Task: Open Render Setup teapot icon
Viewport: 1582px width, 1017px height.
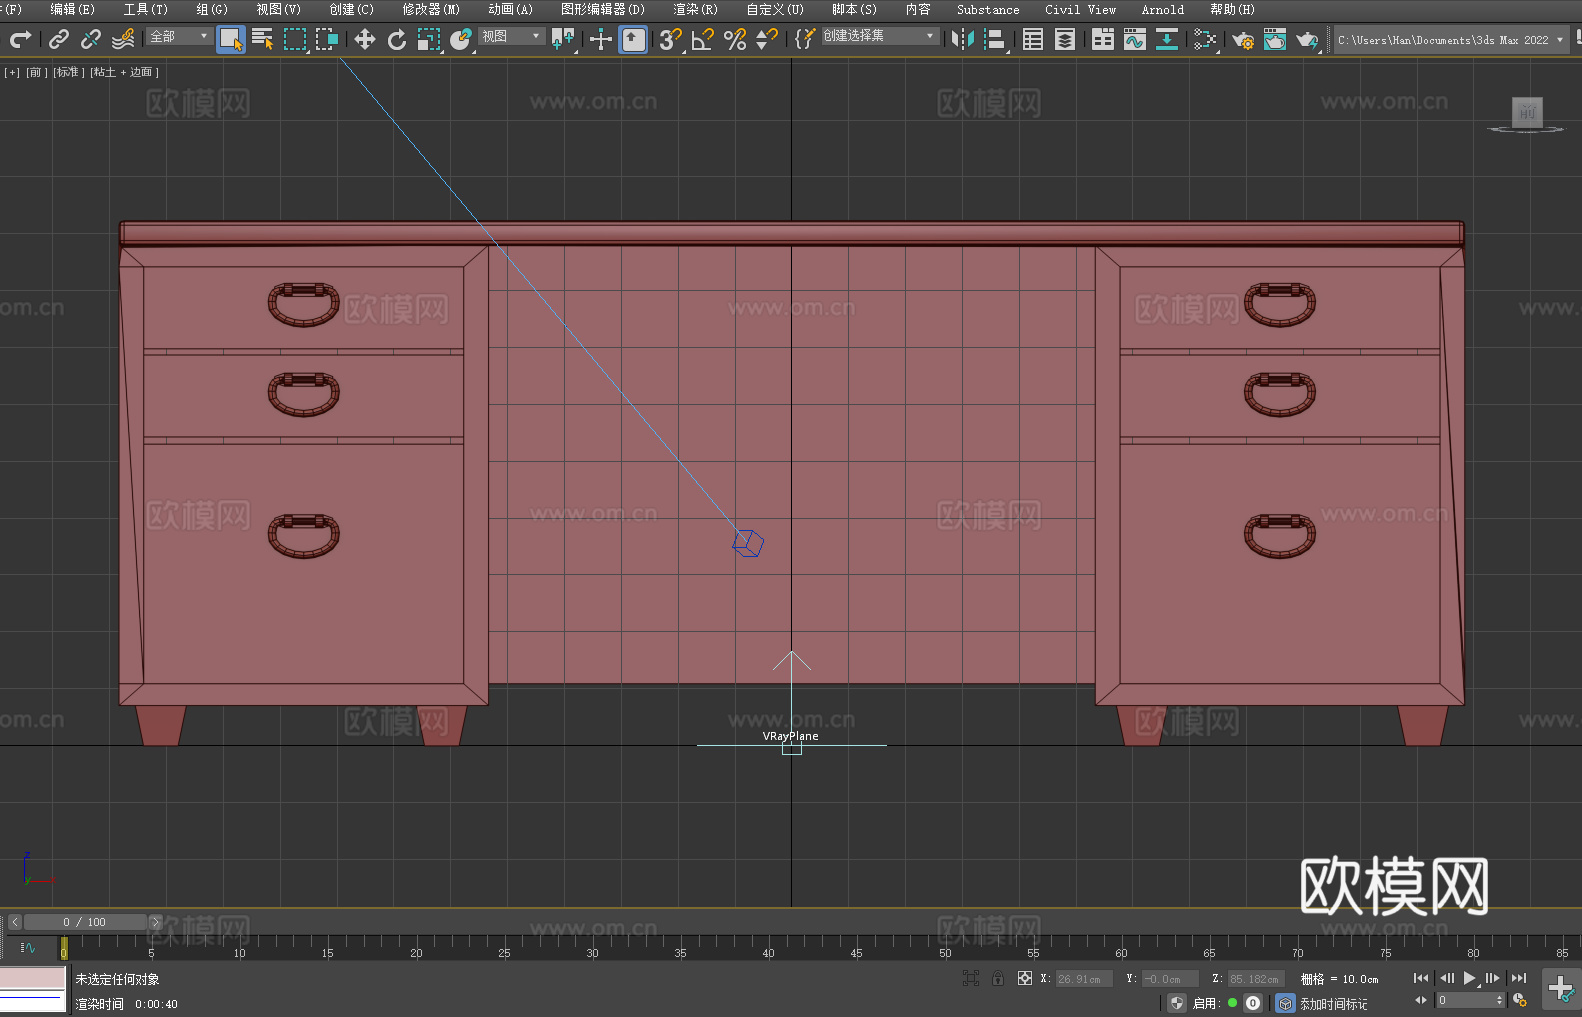Action: click(1243, 40)
